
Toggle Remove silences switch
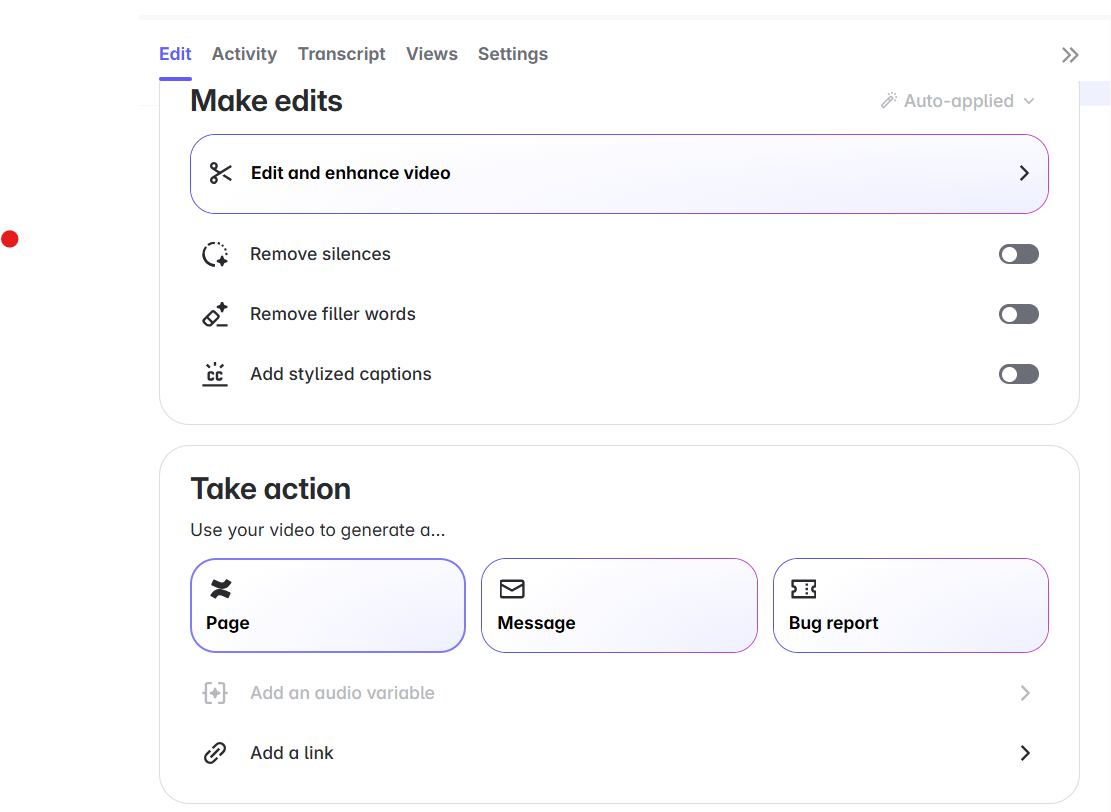coord(1019,254)
